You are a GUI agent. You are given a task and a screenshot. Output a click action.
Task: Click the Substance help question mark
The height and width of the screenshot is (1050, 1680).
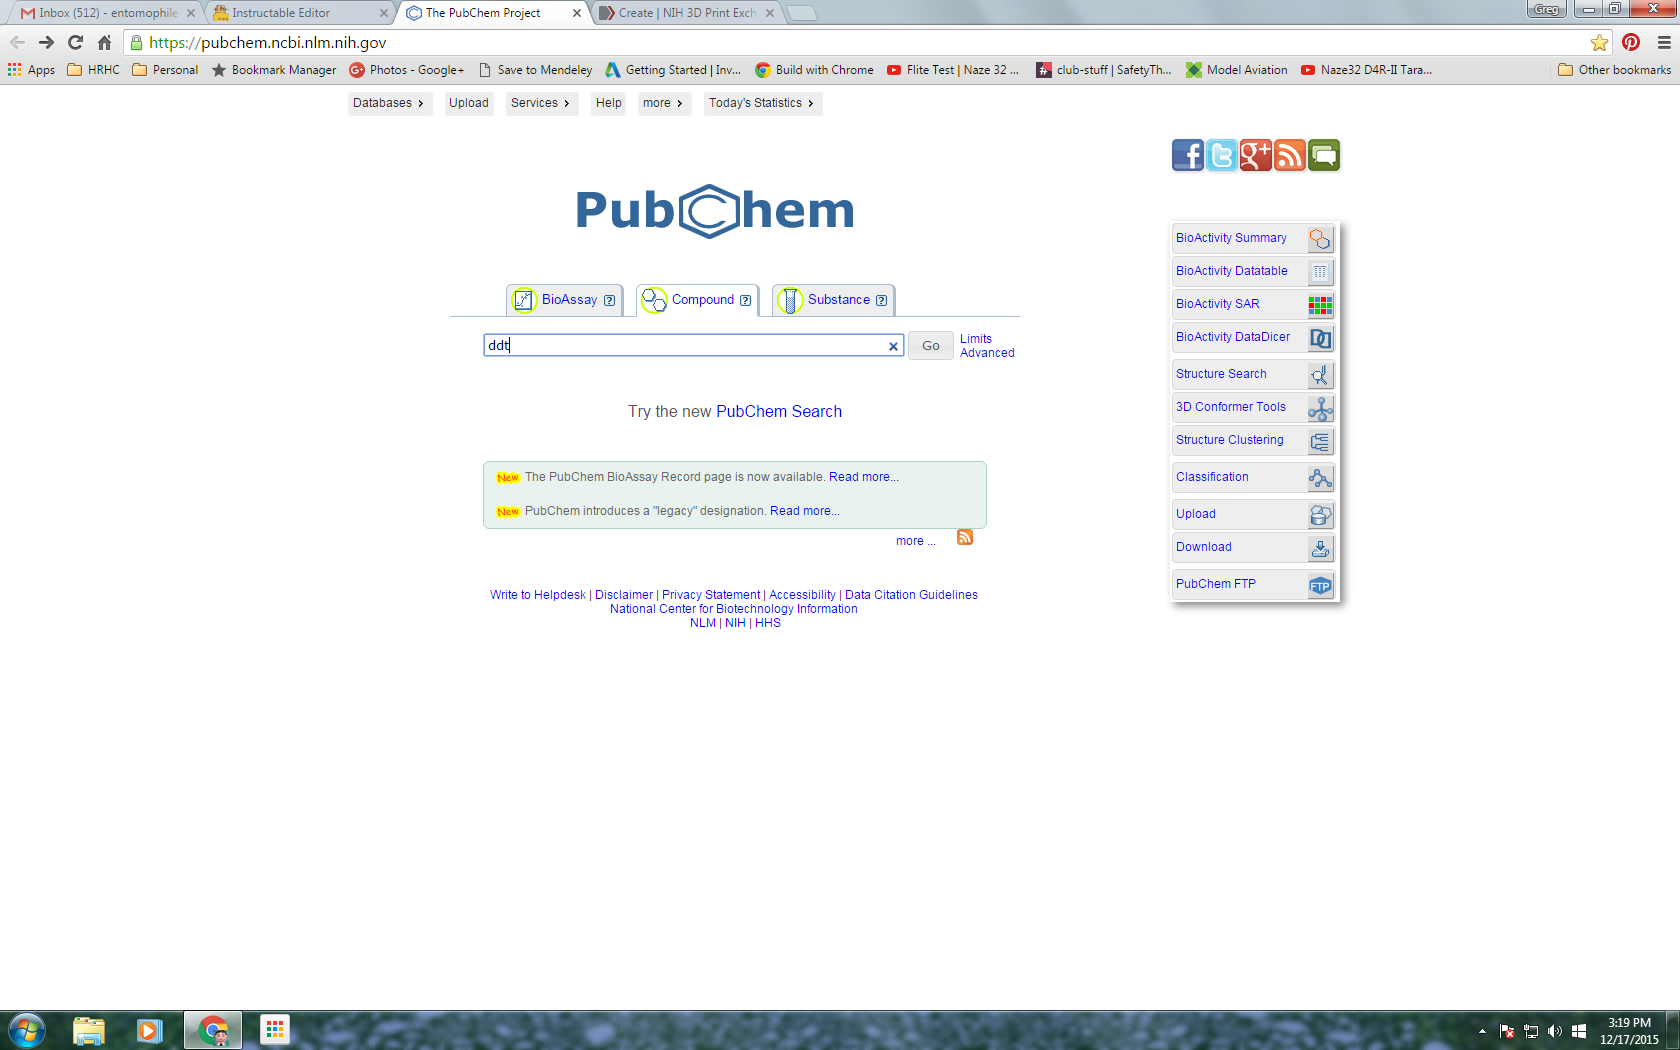(881, 300)
